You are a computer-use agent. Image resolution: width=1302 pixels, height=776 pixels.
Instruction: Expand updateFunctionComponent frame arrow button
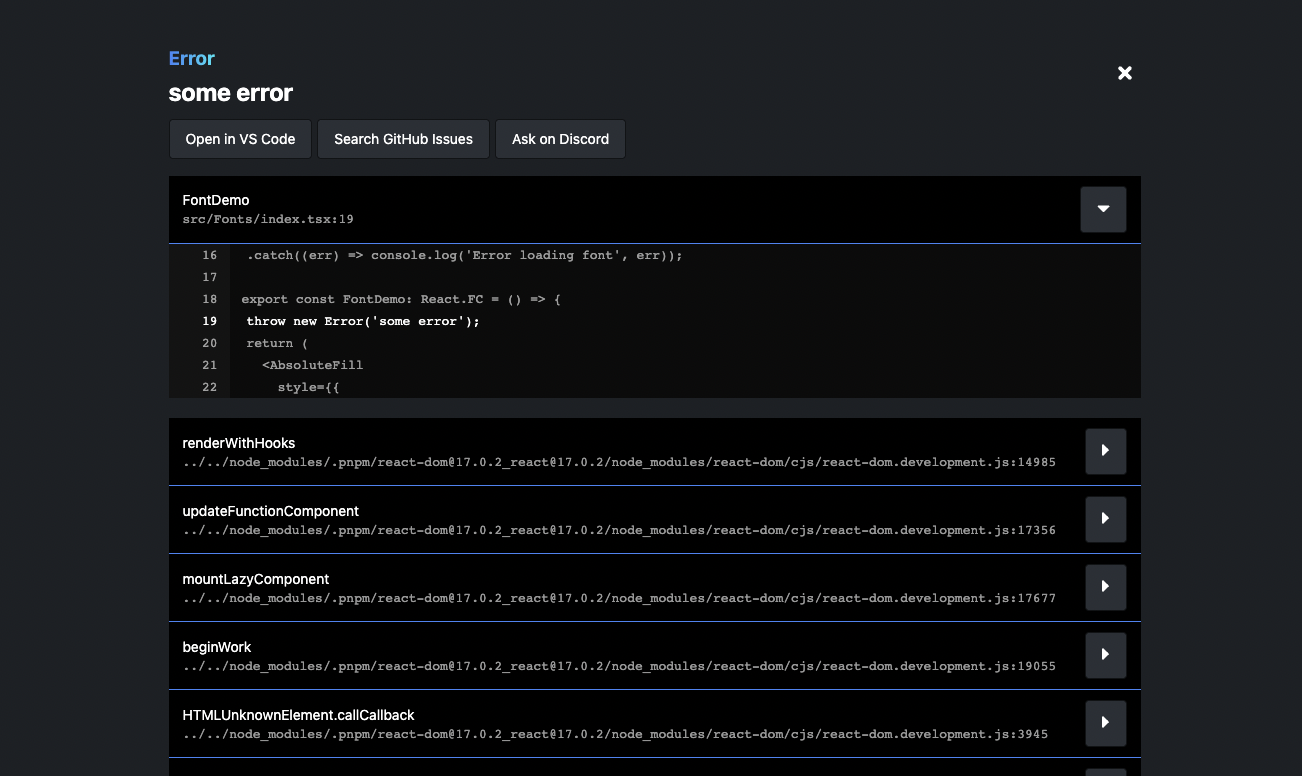pos(1105,519)
